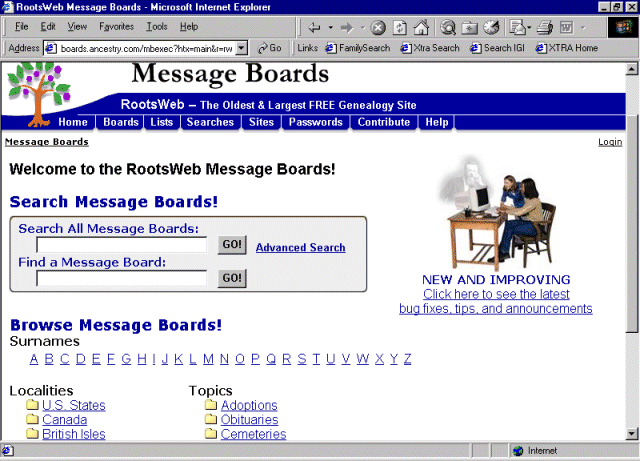Click the Forward arrow toolbar icon
The height and width of the screenshot is (461, 640).
(x=347, y=28)
